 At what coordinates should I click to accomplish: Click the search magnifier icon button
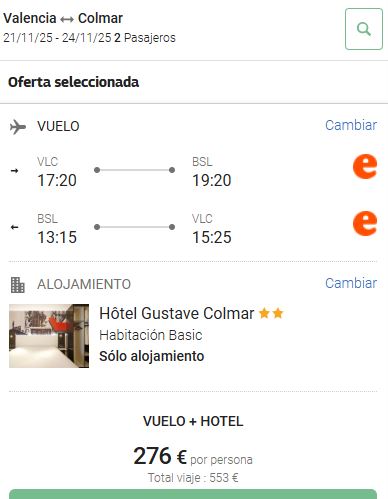(x=364, y=29)
